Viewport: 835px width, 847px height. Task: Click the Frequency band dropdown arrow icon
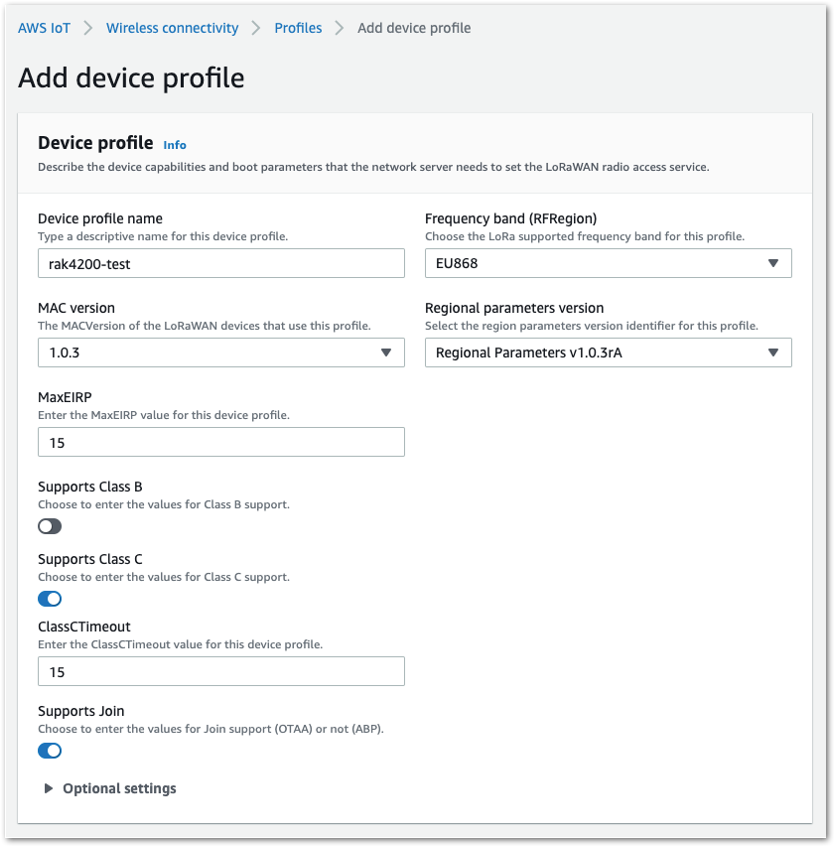tap(773, 263)
